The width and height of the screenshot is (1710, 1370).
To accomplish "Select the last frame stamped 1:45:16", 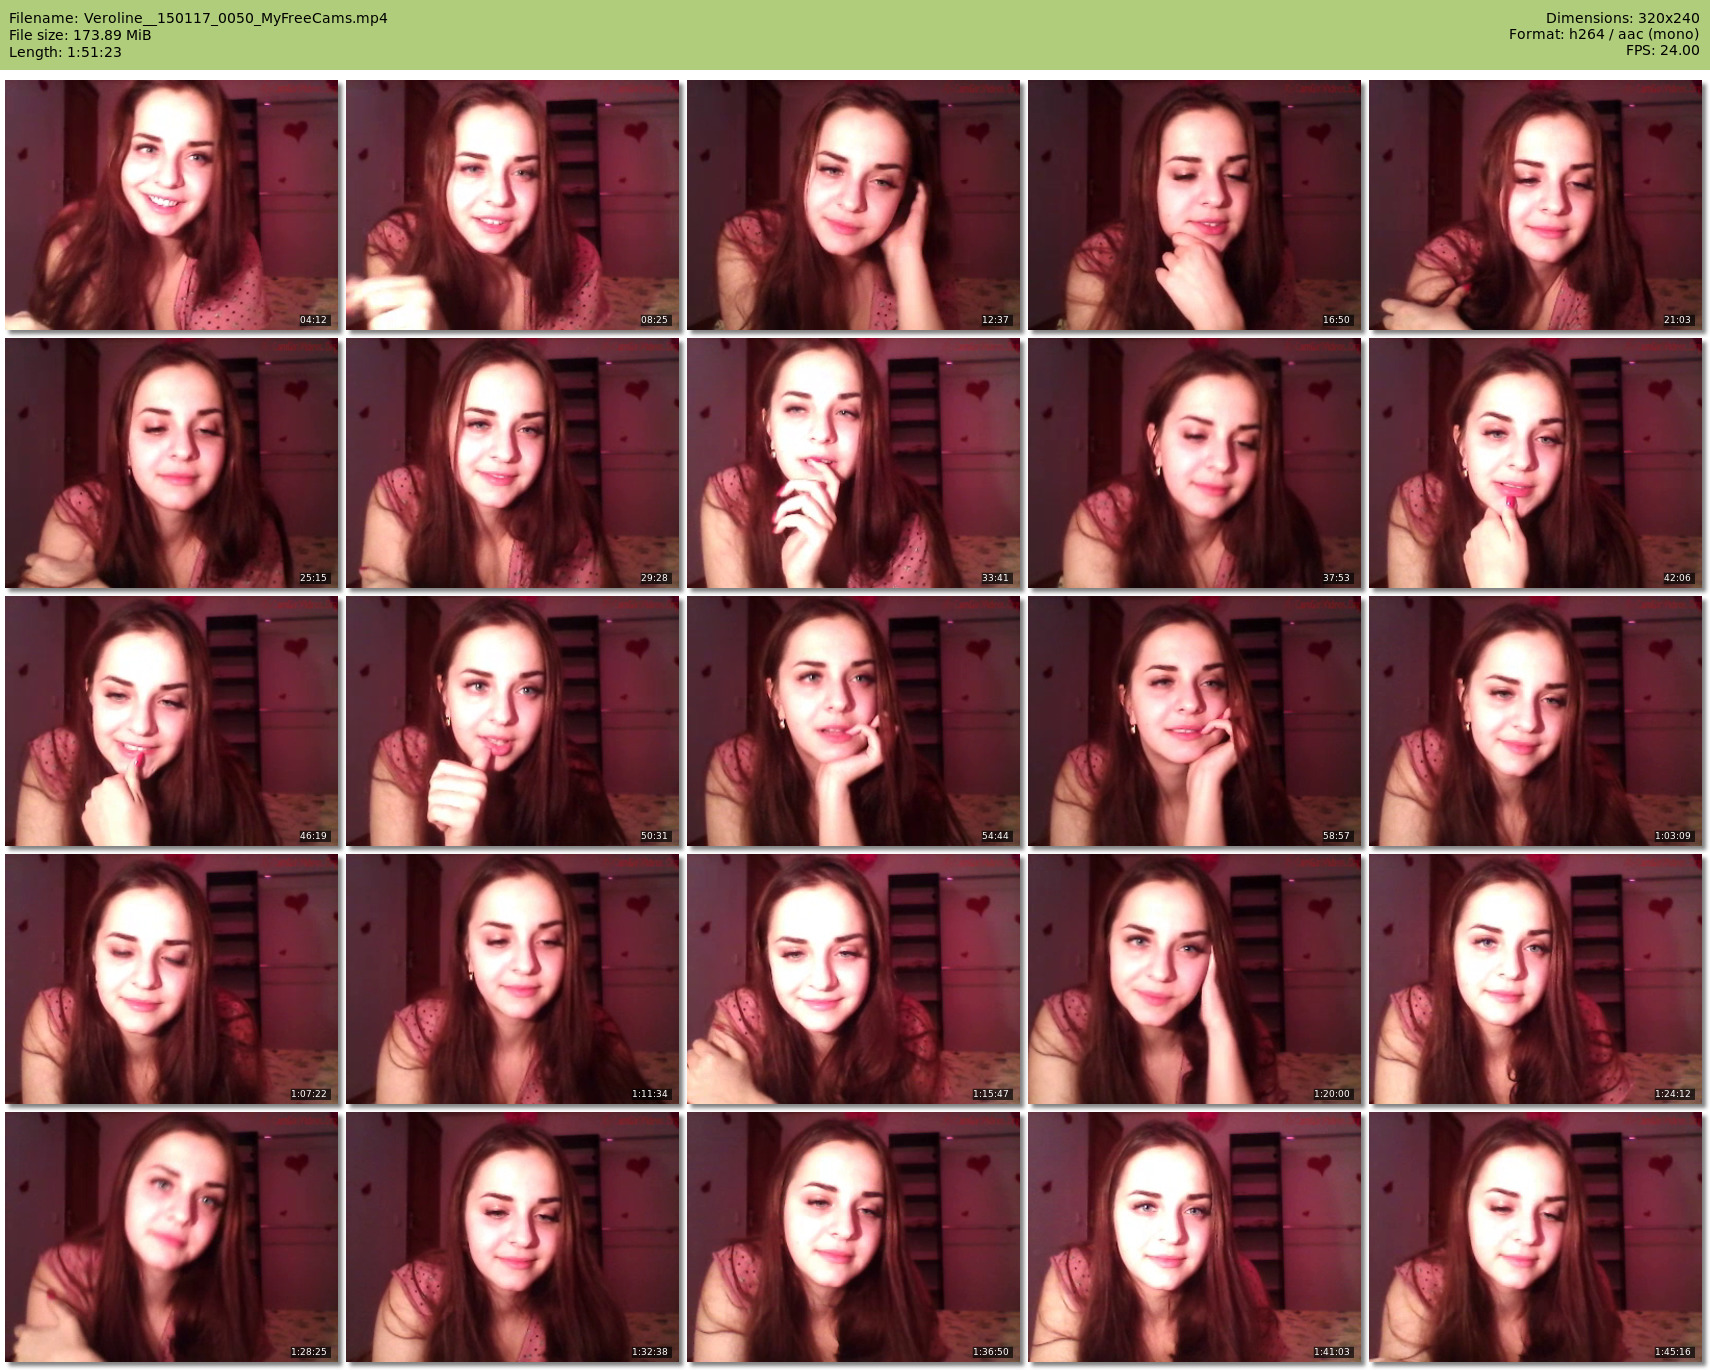I will click(x=1535, y=1237).
